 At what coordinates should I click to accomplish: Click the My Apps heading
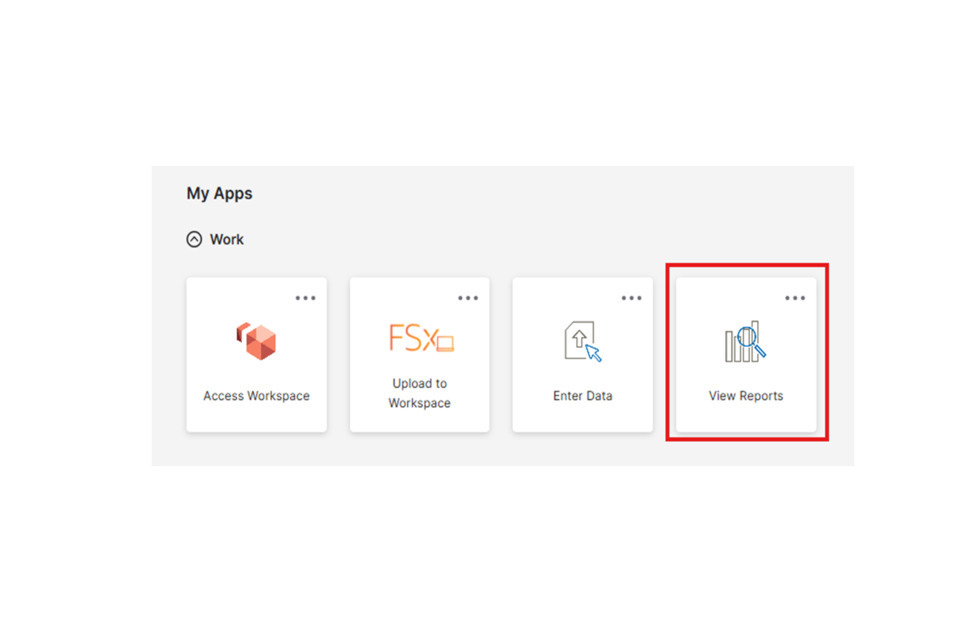[219, 194]
